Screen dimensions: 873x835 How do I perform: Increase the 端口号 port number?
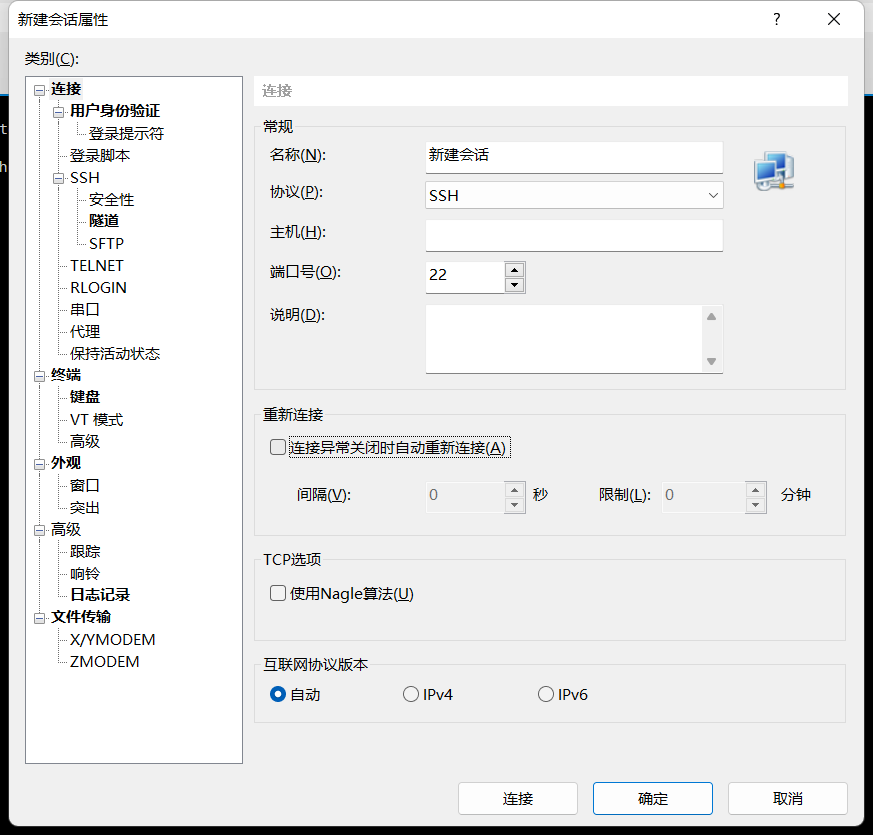coord(514,270)
